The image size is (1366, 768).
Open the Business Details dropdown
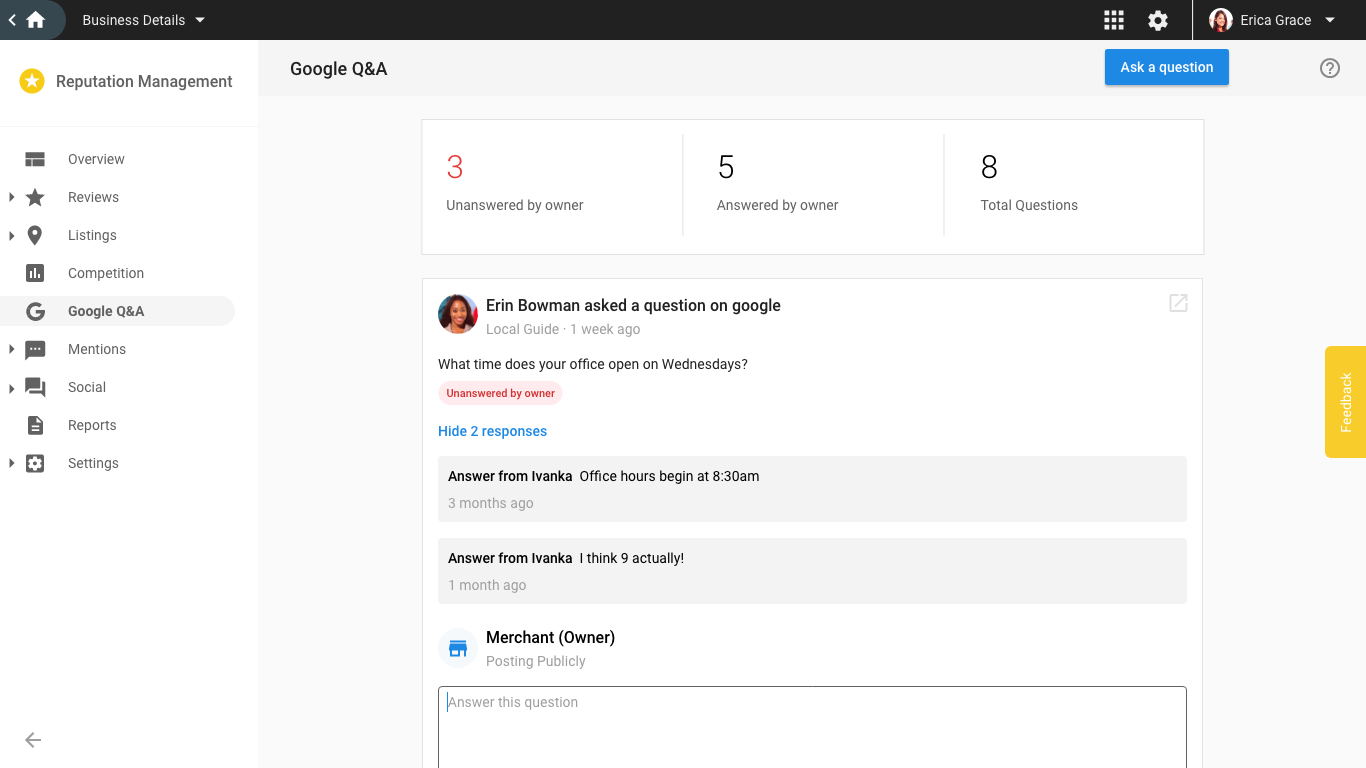click(x=143, y=20)
